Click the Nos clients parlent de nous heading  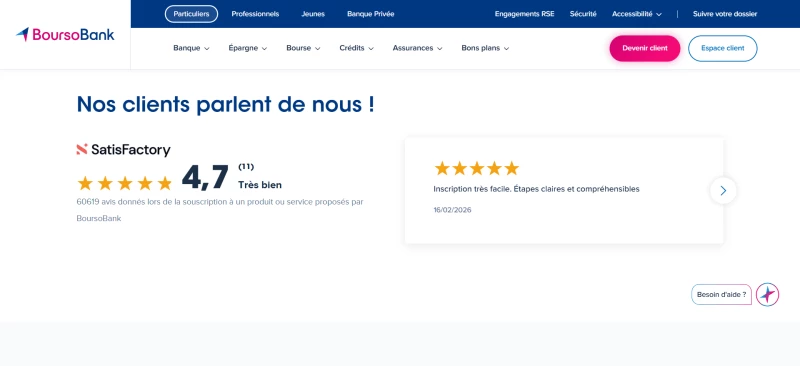(226, 104)
